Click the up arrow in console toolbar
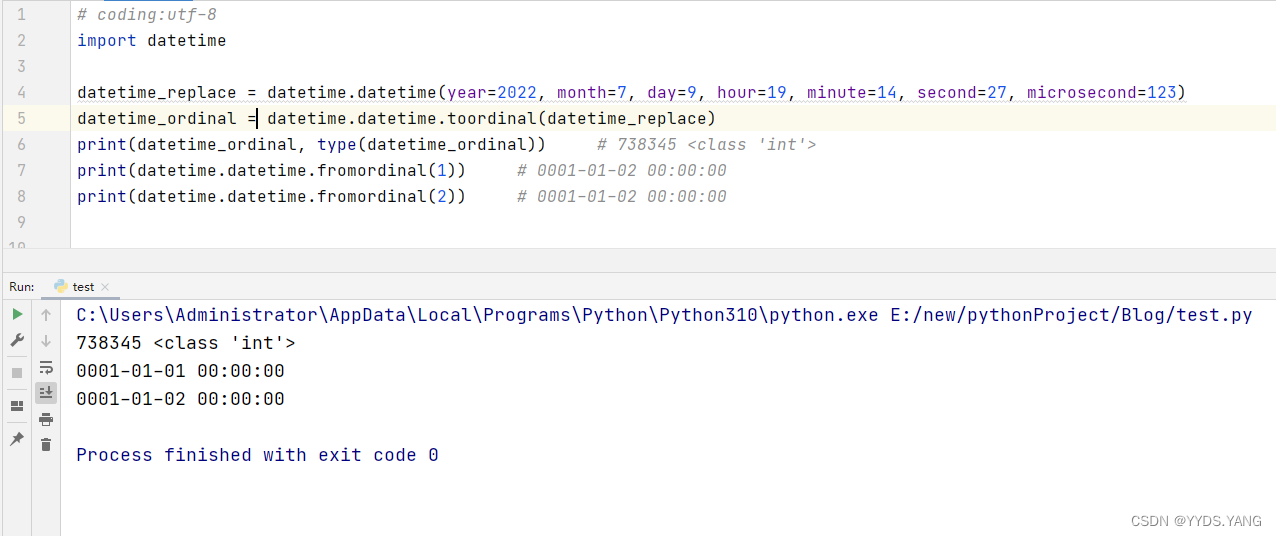This screenshot has height=536, width=1276. point(46,314)
